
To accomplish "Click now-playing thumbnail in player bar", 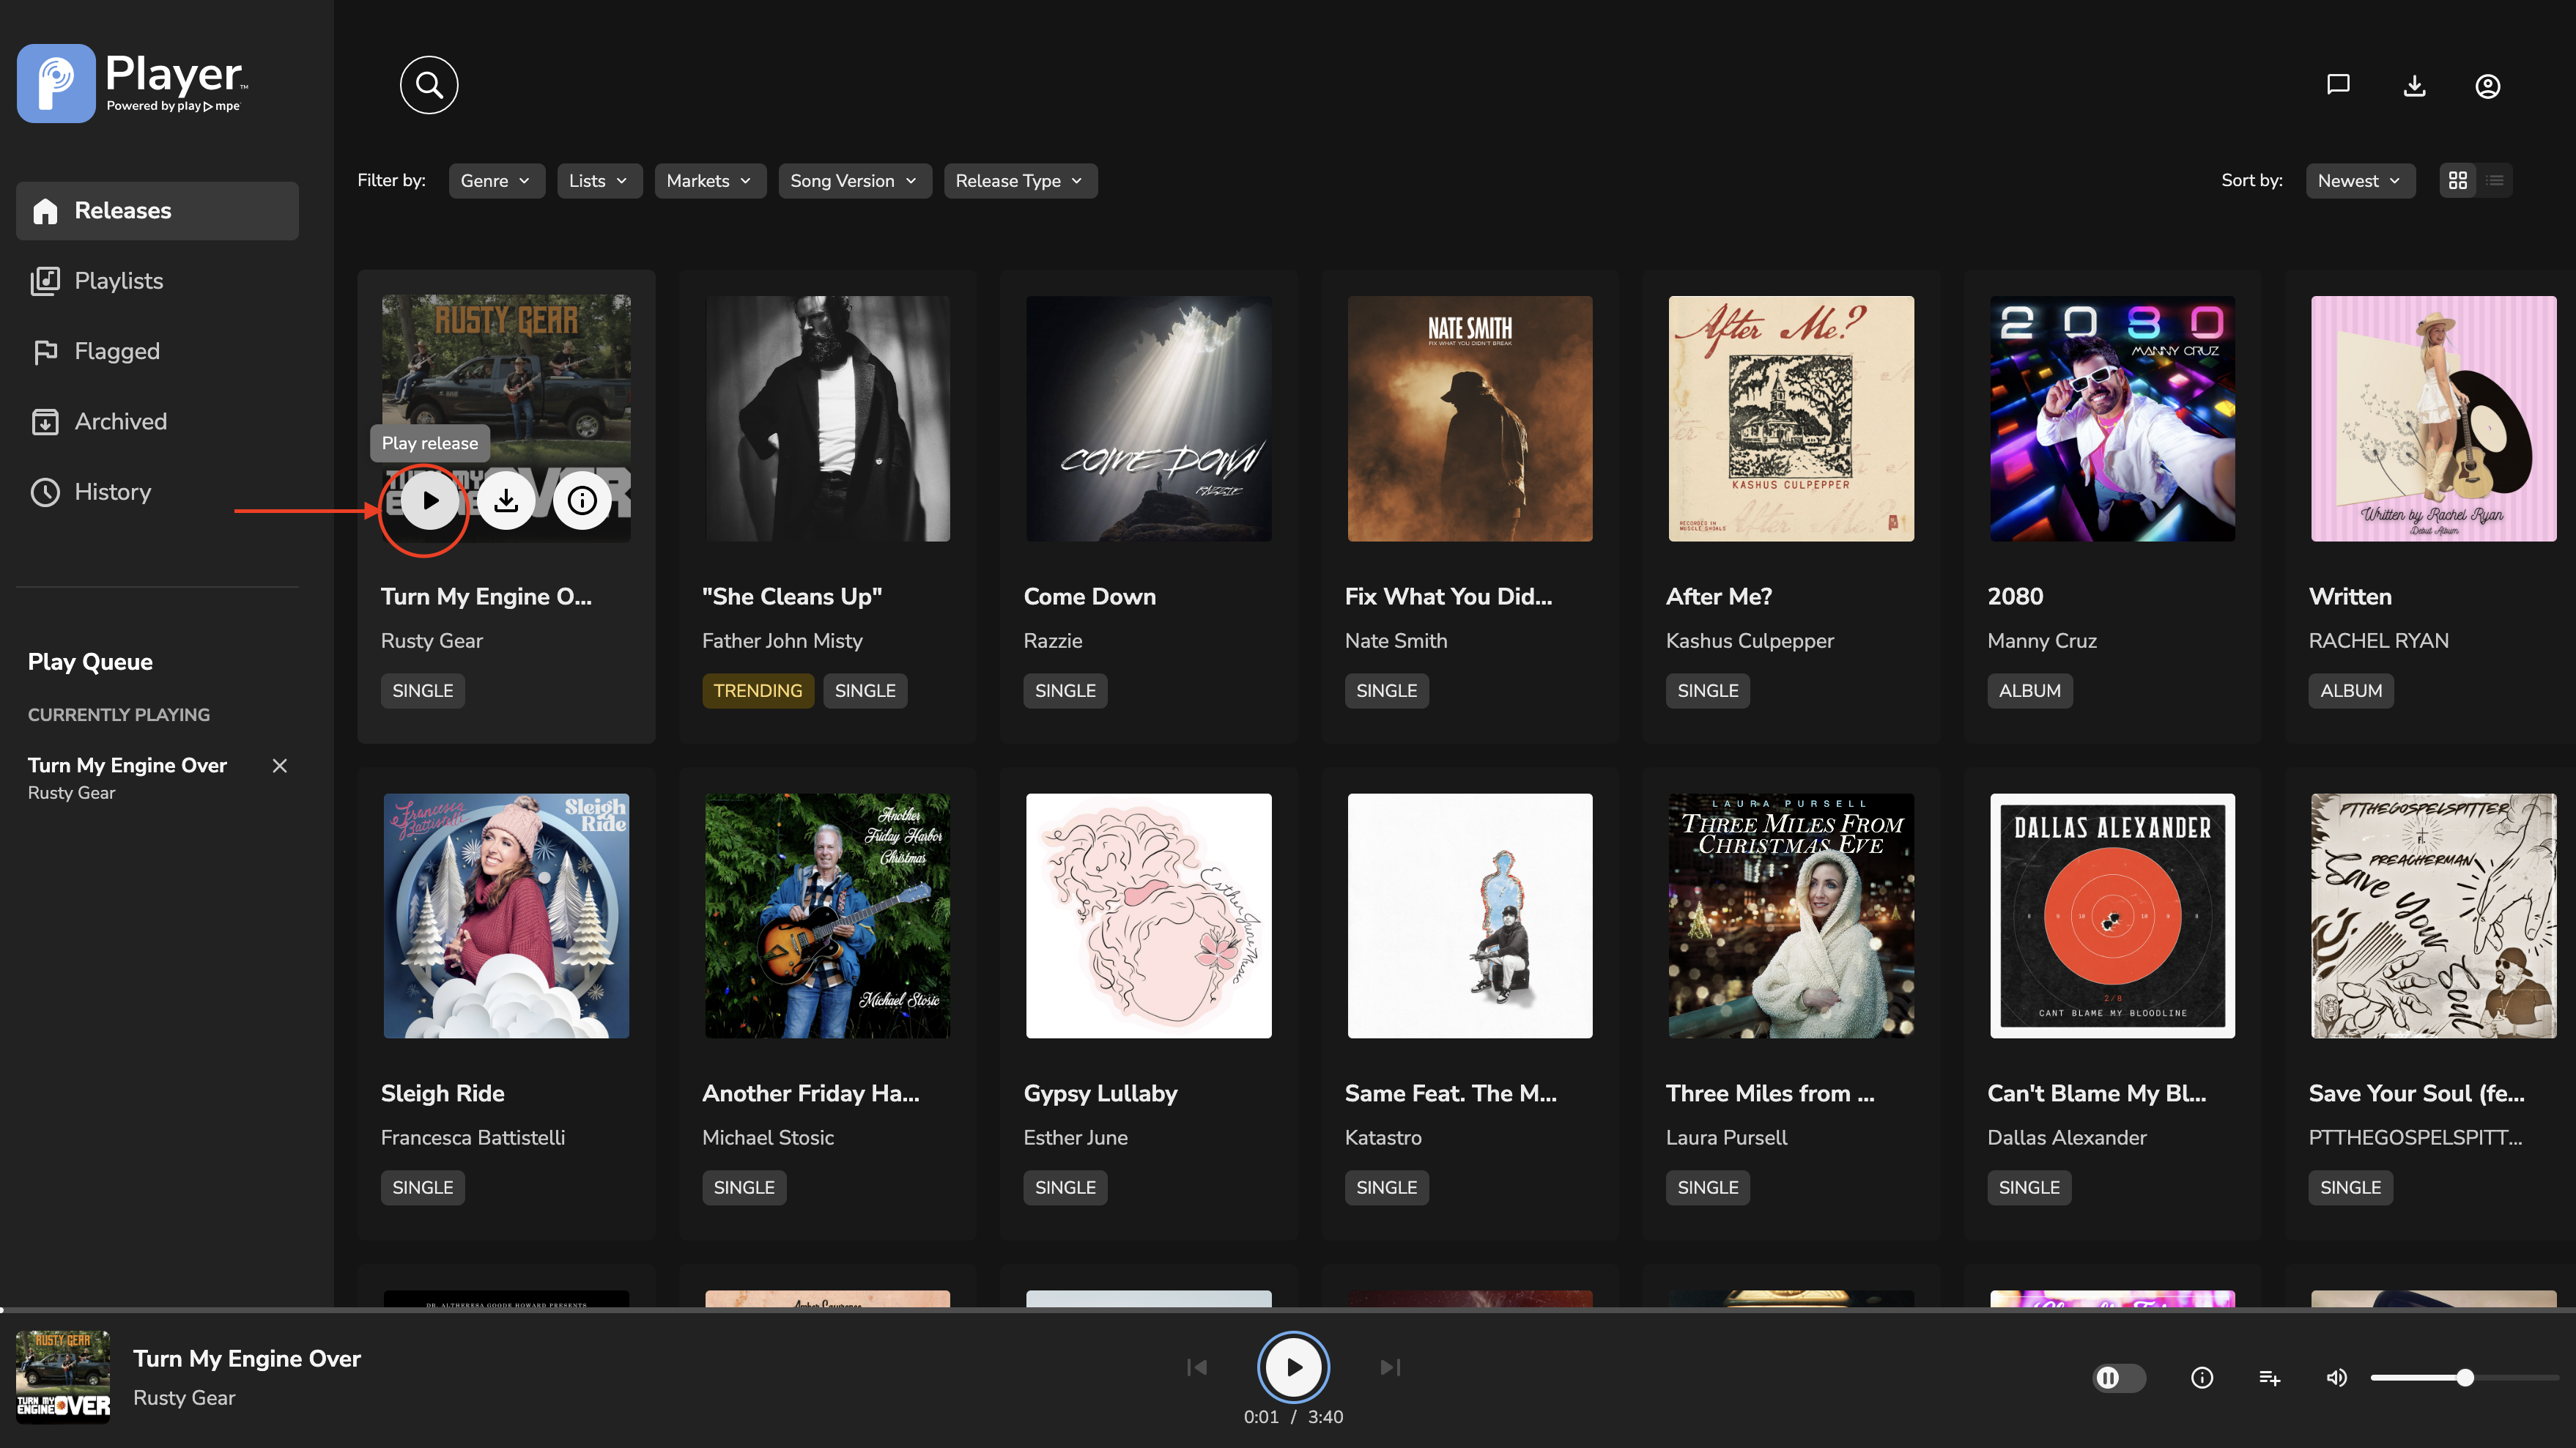I will click(63, 1377).
